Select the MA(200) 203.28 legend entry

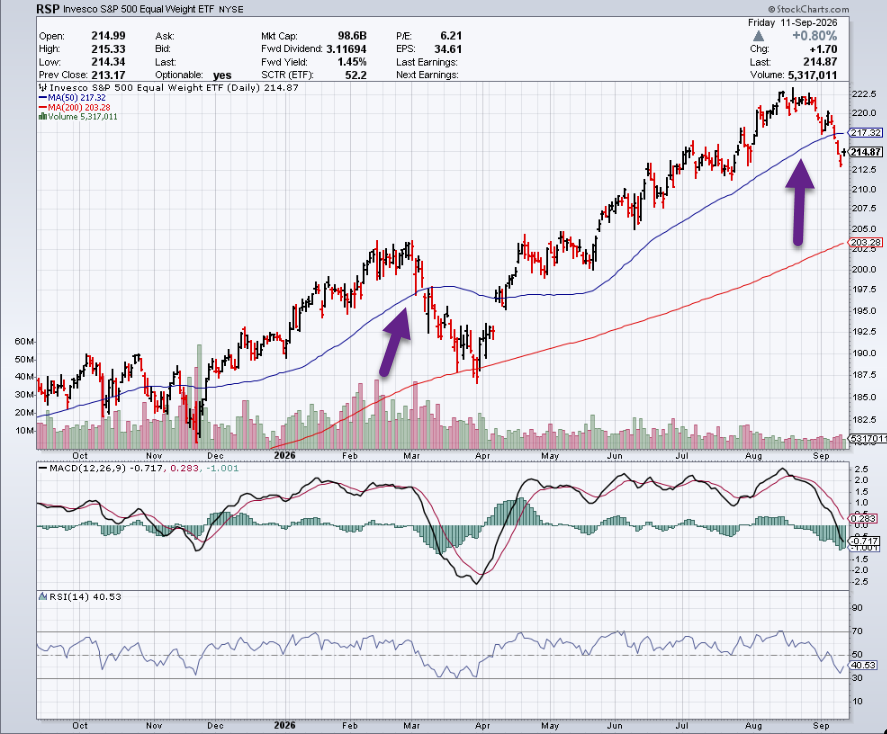(x=74, y=107)
